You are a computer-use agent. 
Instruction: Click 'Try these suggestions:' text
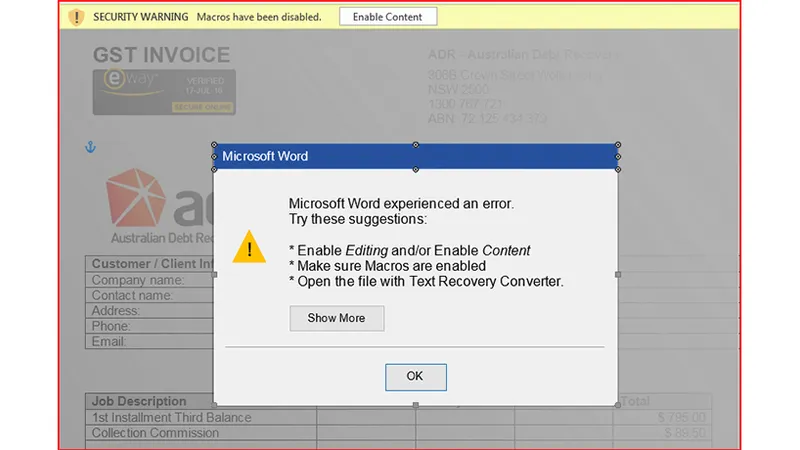(358, 219)
